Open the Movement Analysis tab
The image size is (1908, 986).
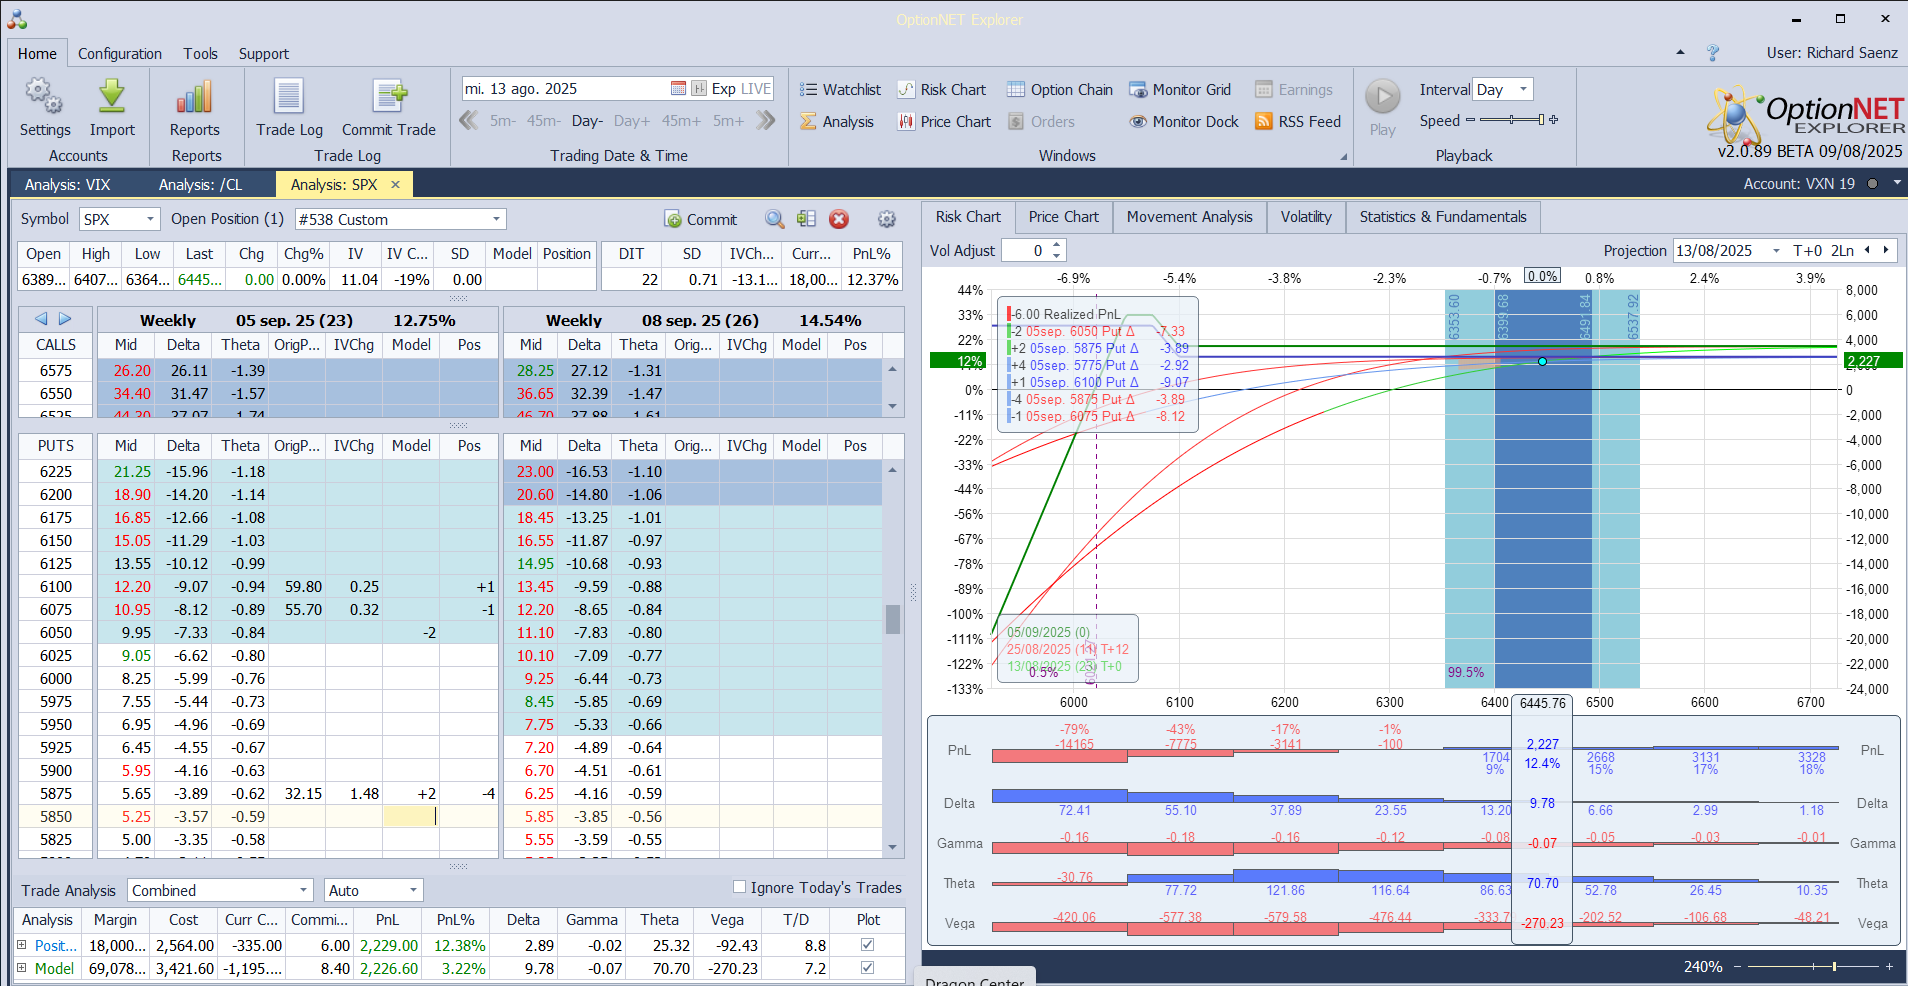1189,217
